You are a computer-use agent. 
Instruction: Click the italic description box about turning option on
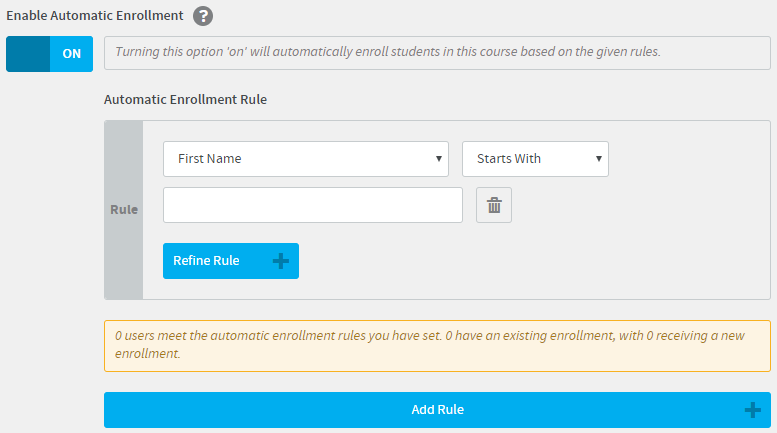click(x=437, y=53)
